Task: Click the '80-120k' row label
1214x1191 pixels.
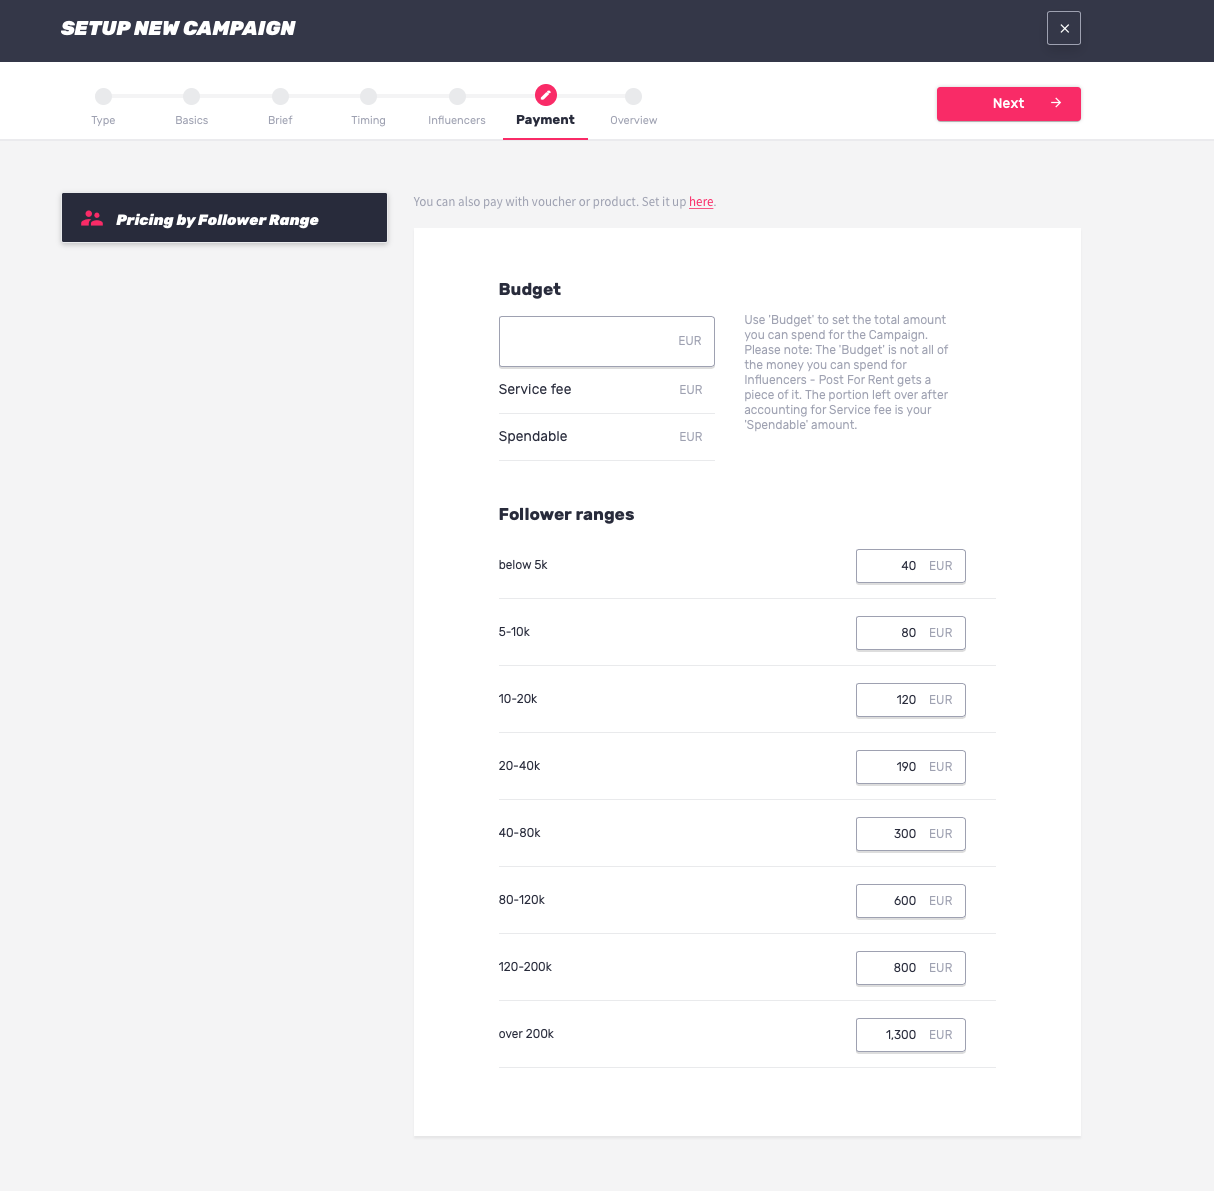Action: pos(522,900)
